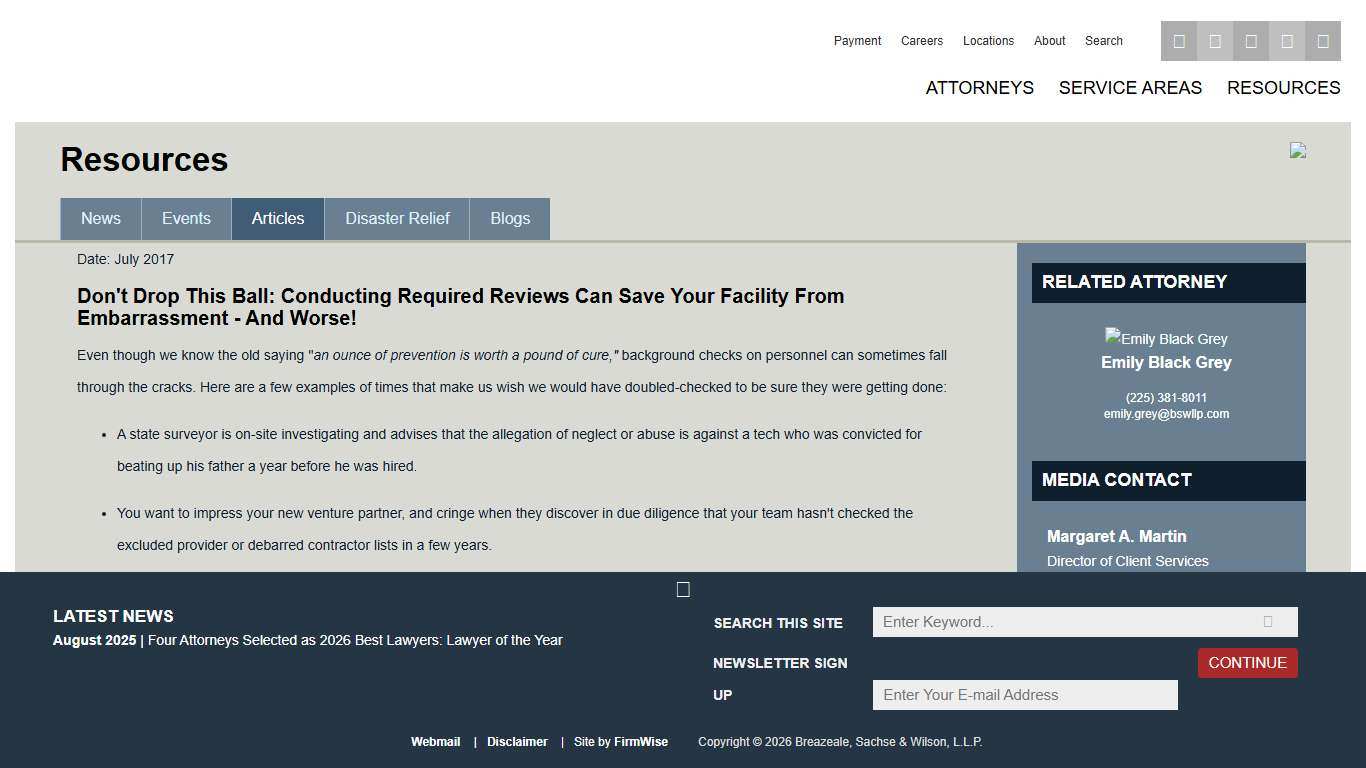Viewport: 1366px width, 768px height.
Task: Open the RESOURCES menu
Action: point(1283,88)
